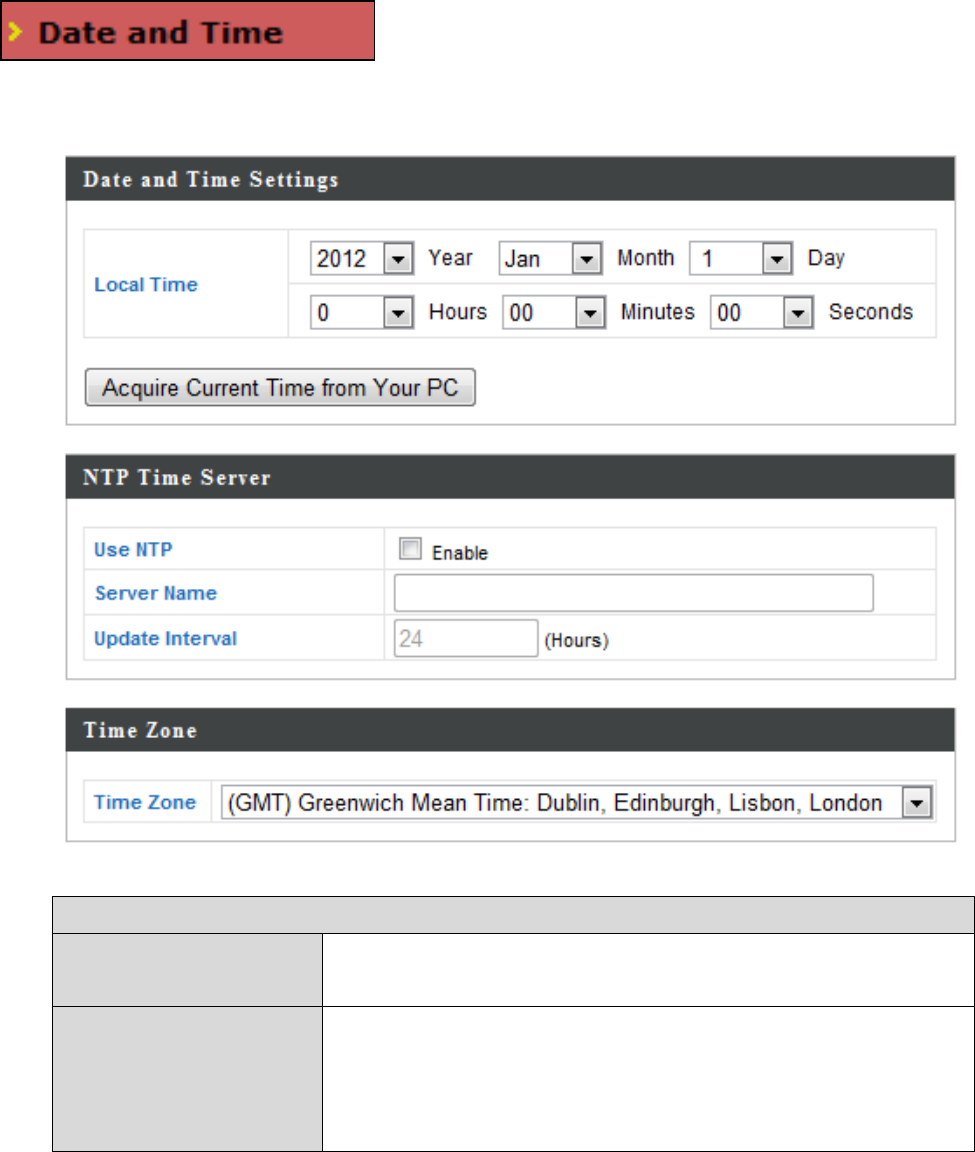Open the Day dropdown showing 1
The width and height of the screenshot is (975, 1152).
[x=741, y=259]
